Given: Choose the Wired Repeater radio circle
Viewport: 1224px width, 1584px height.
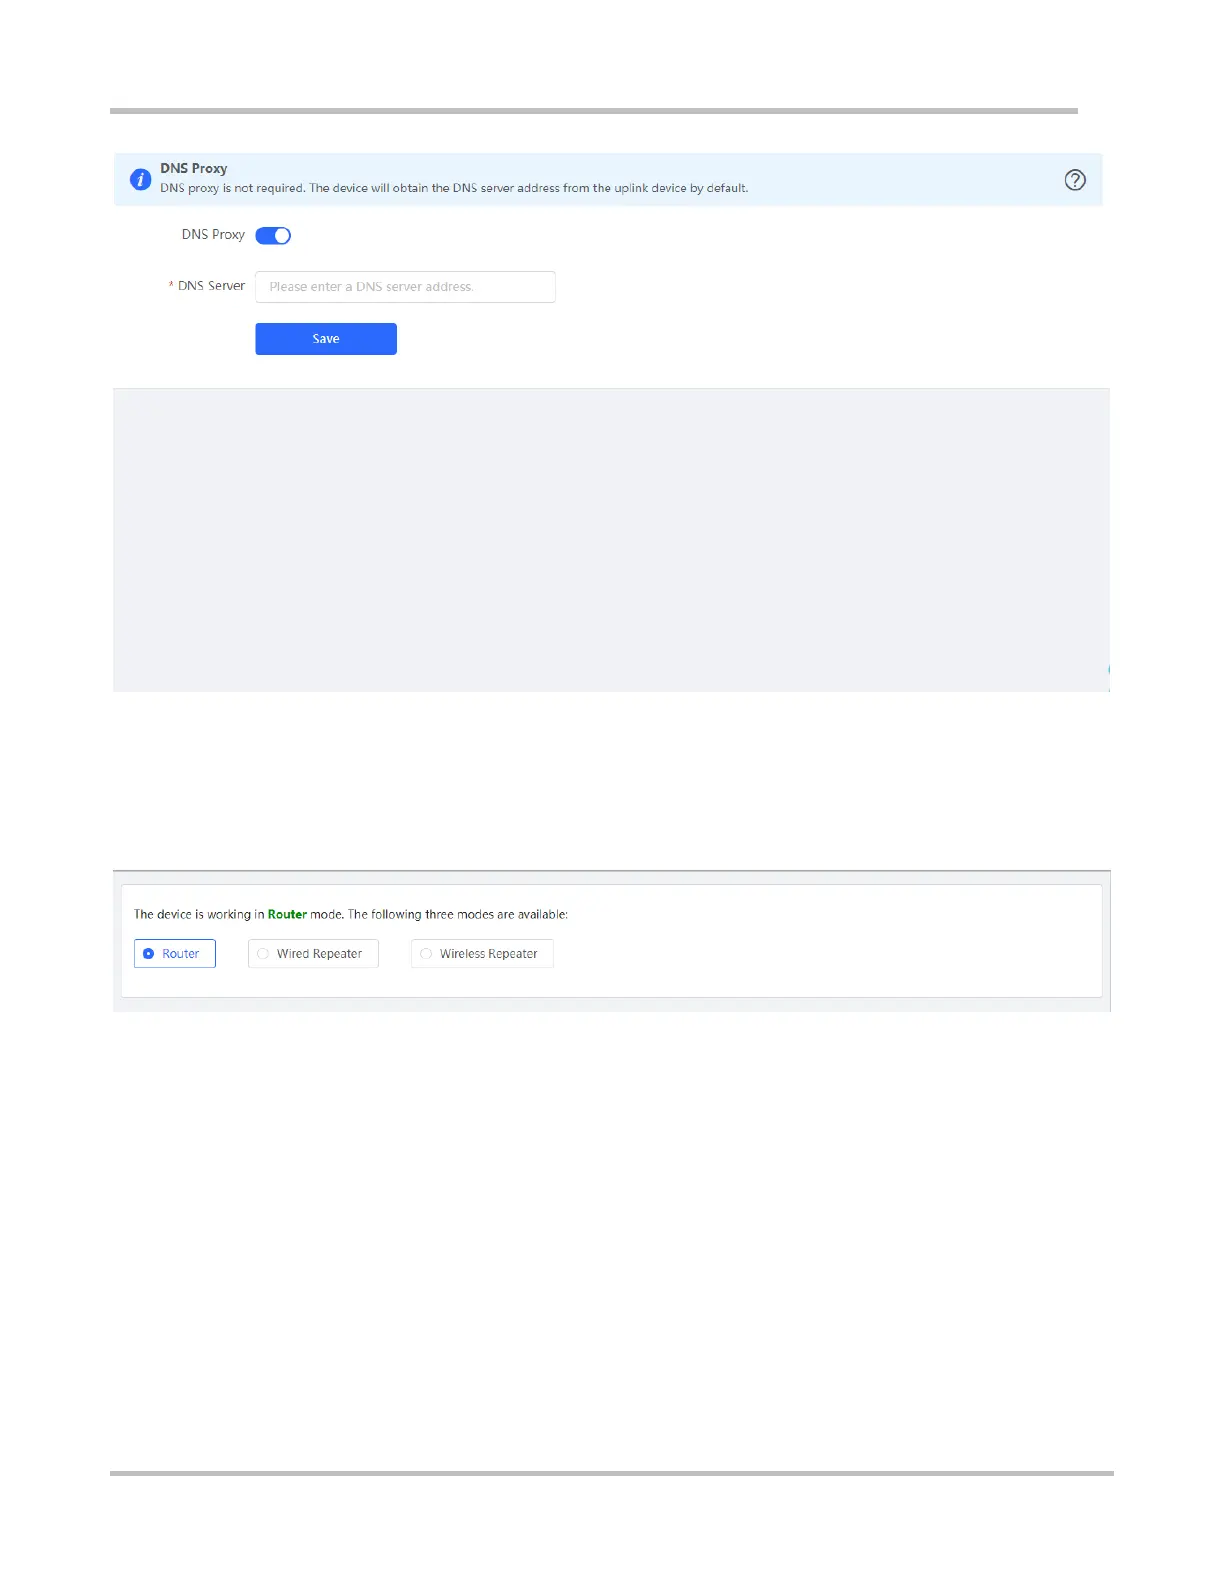Looking at the screenshot, I should tap(263, 954).
